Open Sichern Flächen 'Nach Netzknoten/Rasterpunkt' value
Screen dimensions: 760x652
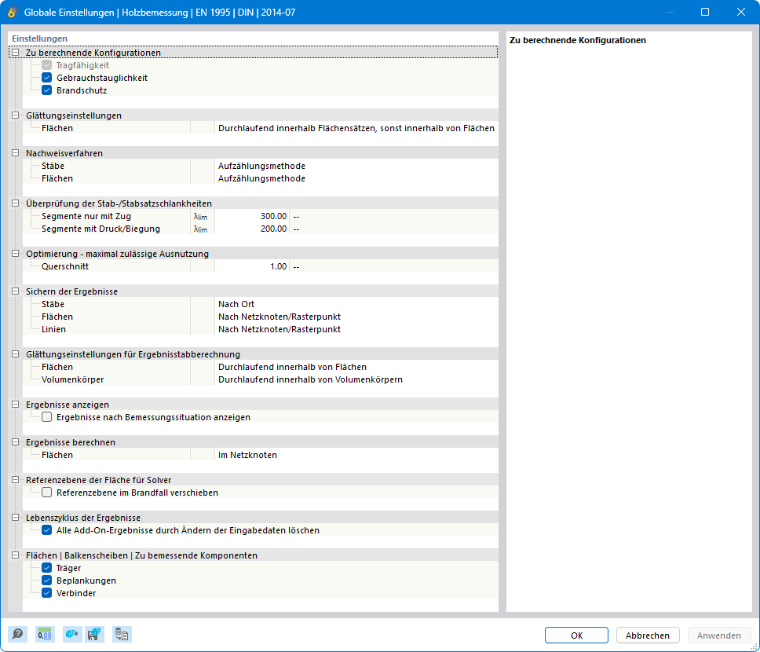click(x=356, y=317)
